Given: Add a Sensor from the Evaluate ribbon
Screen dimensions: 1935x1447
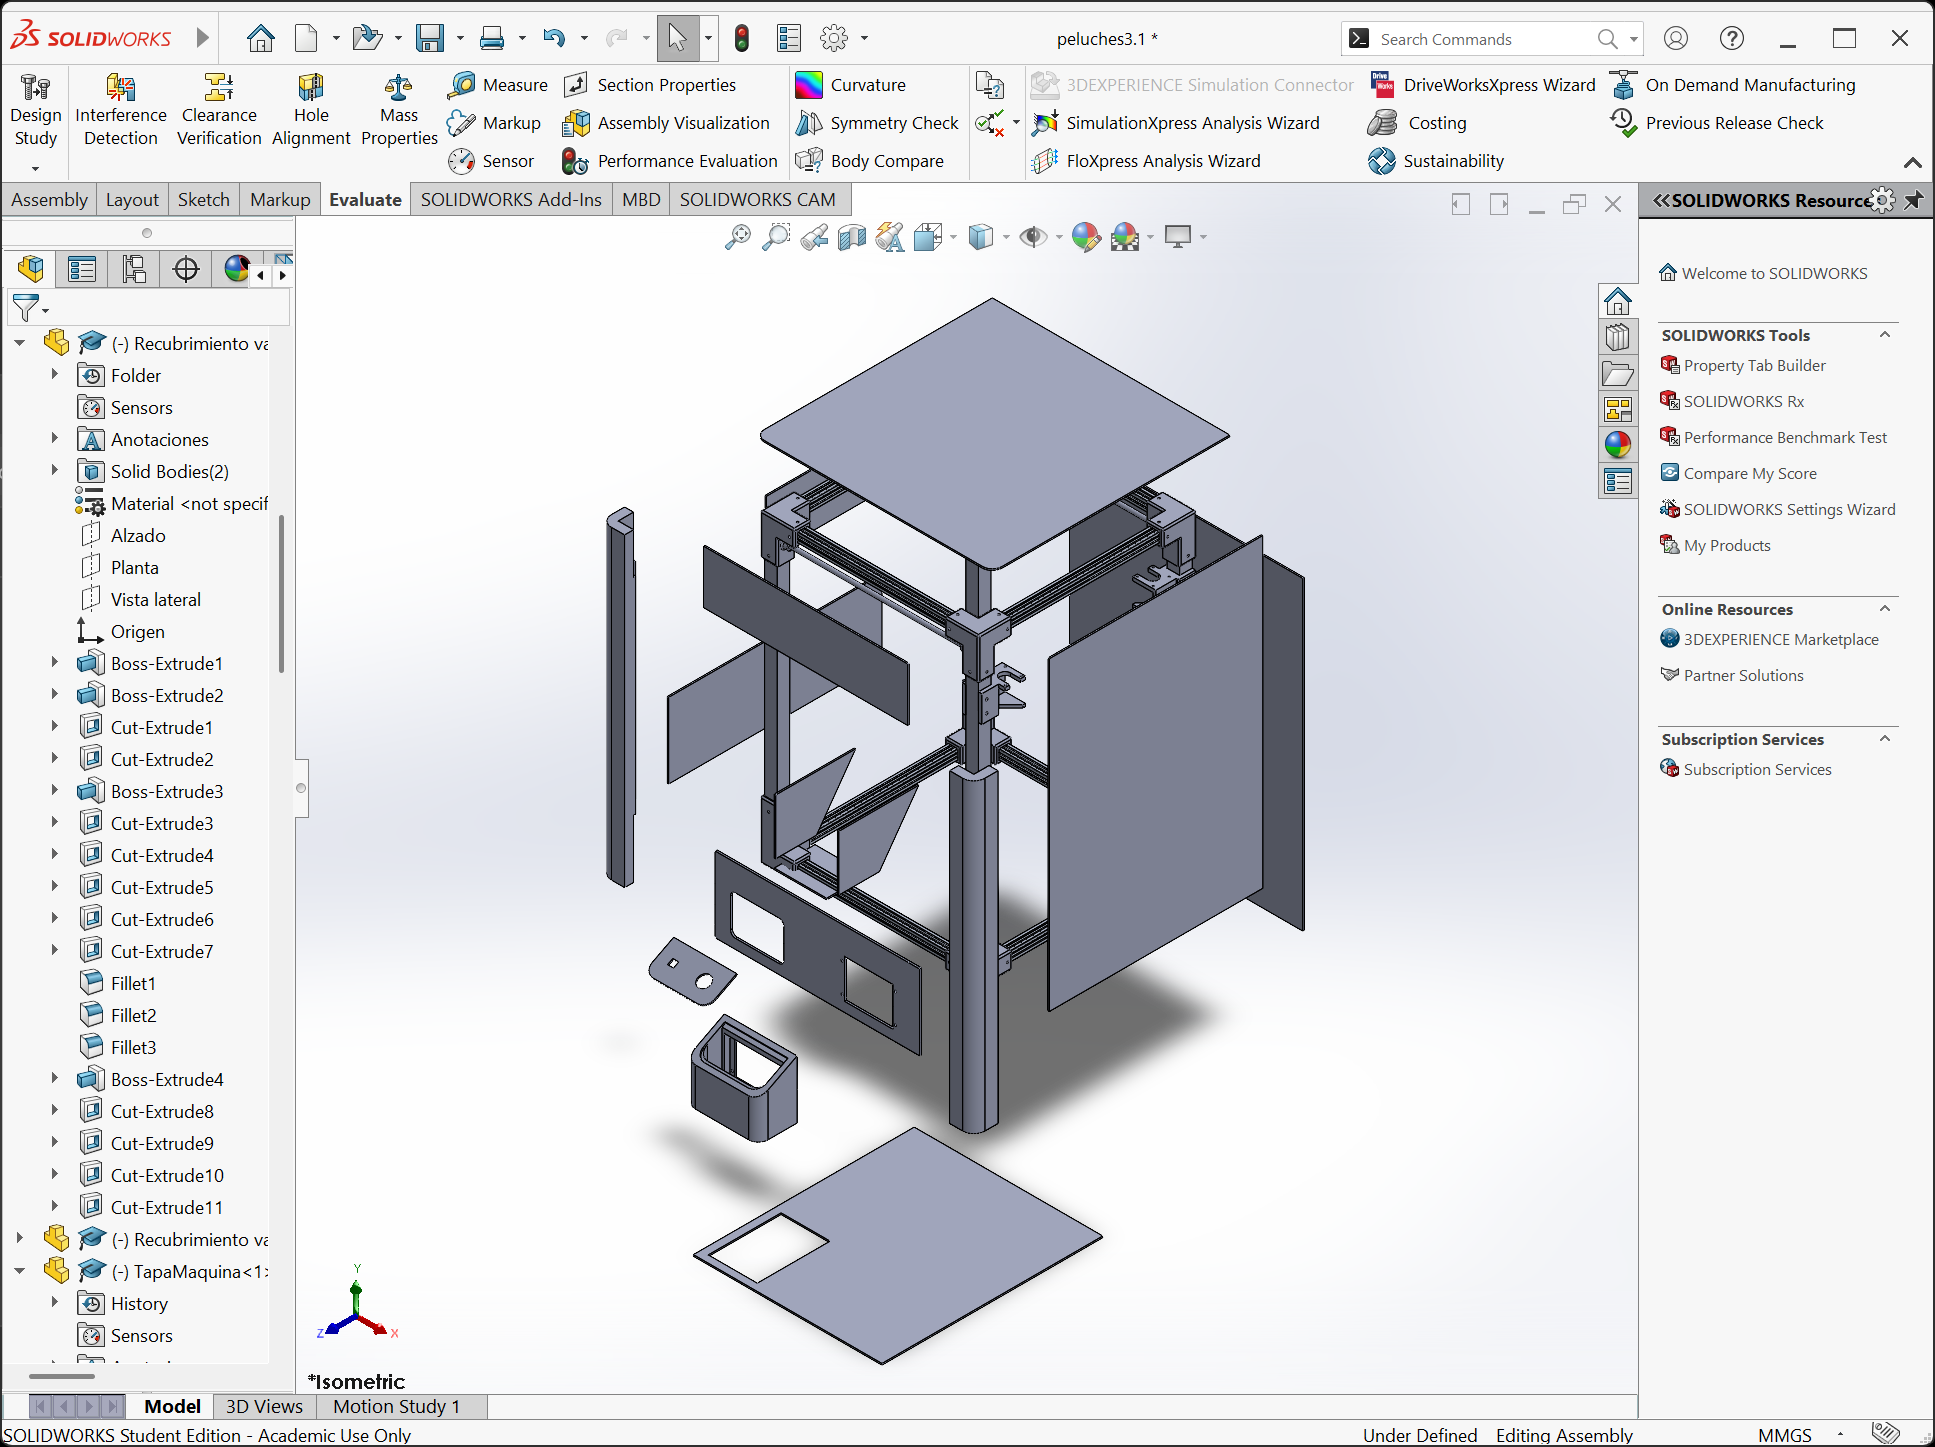Looking at the screenshot, I should pyautogui.click(x=491, y=161).
